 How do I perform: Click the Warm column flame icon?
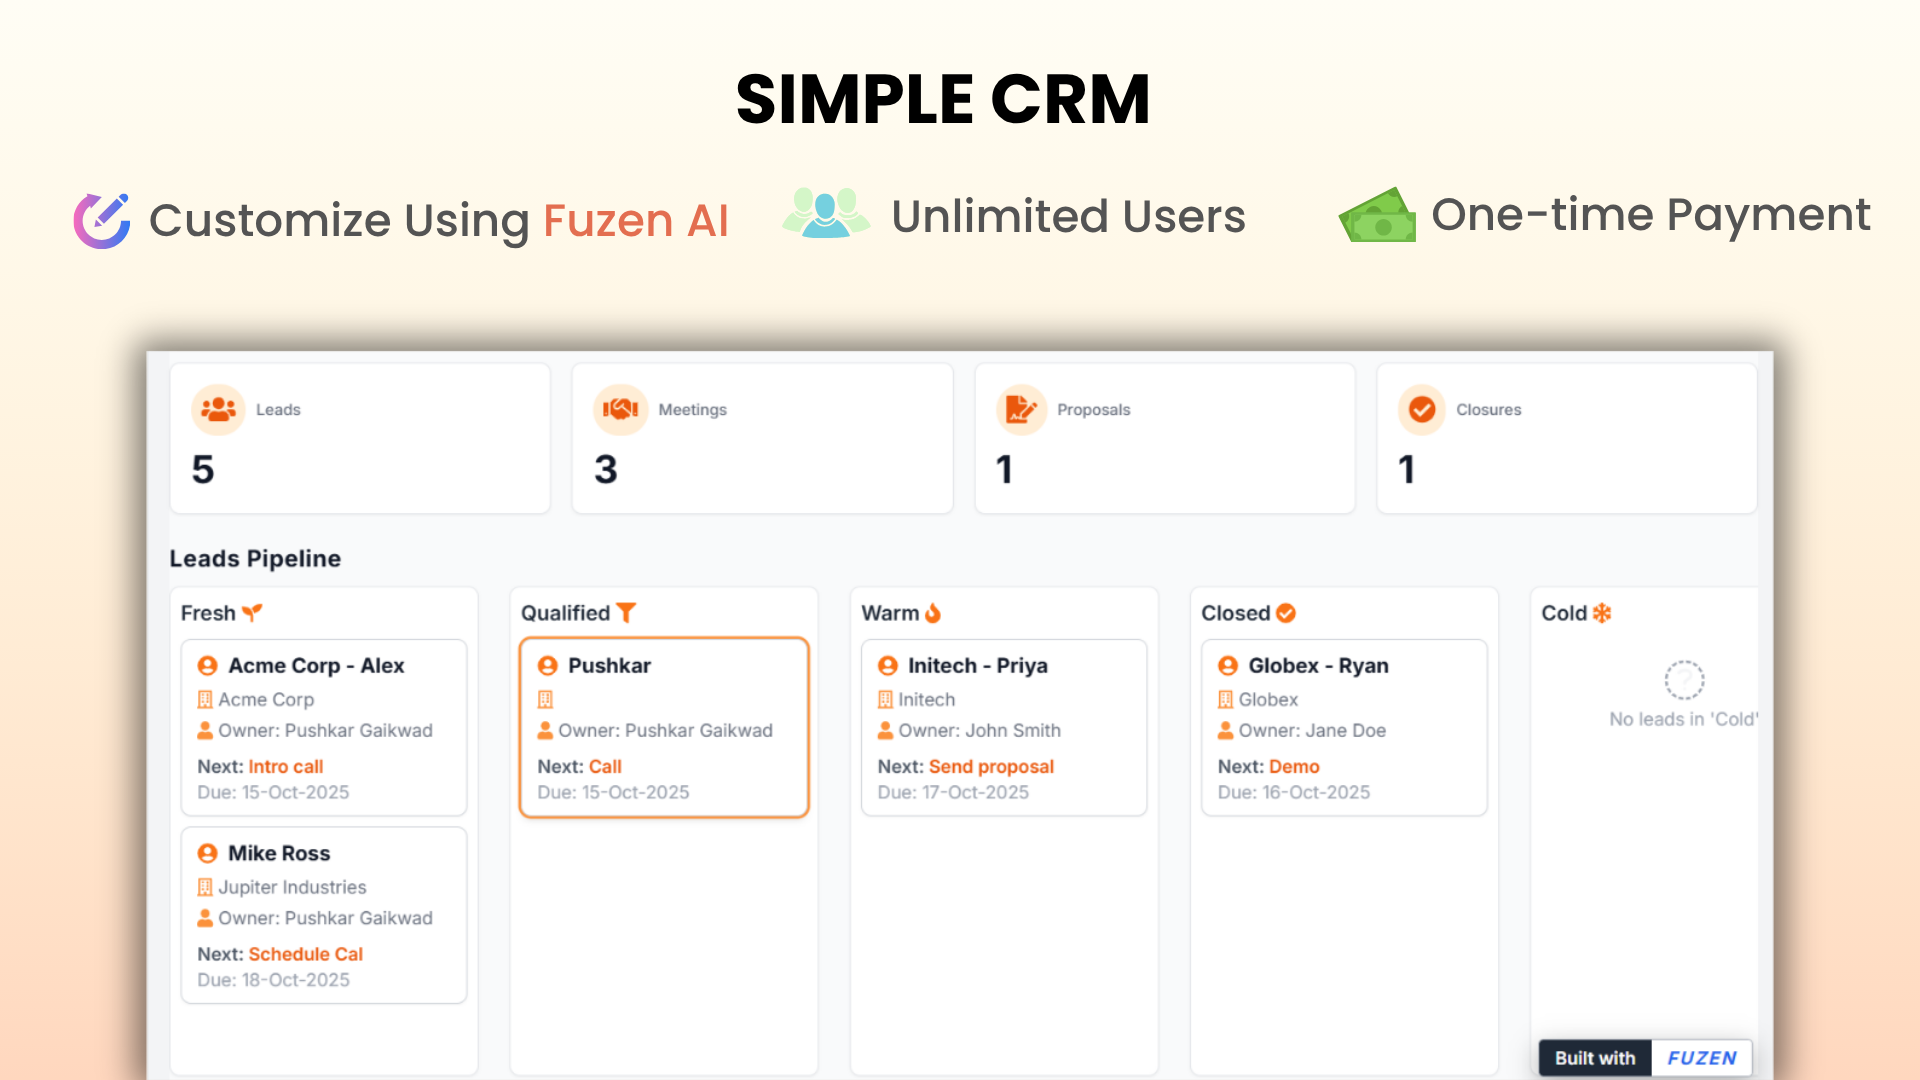coord(933,612)
